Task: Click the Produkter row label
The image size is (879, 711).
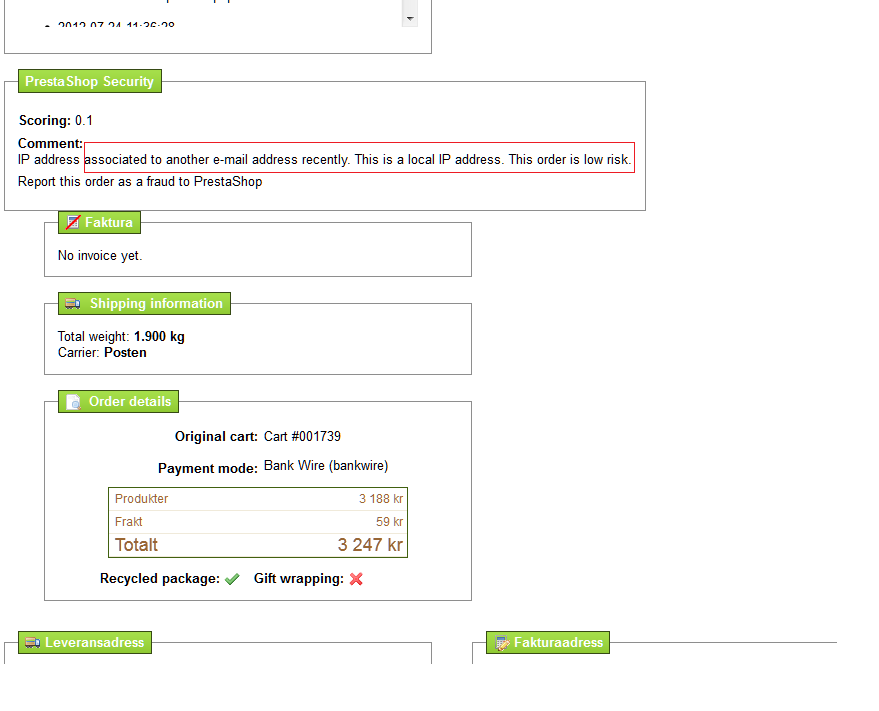Action: 141,499
